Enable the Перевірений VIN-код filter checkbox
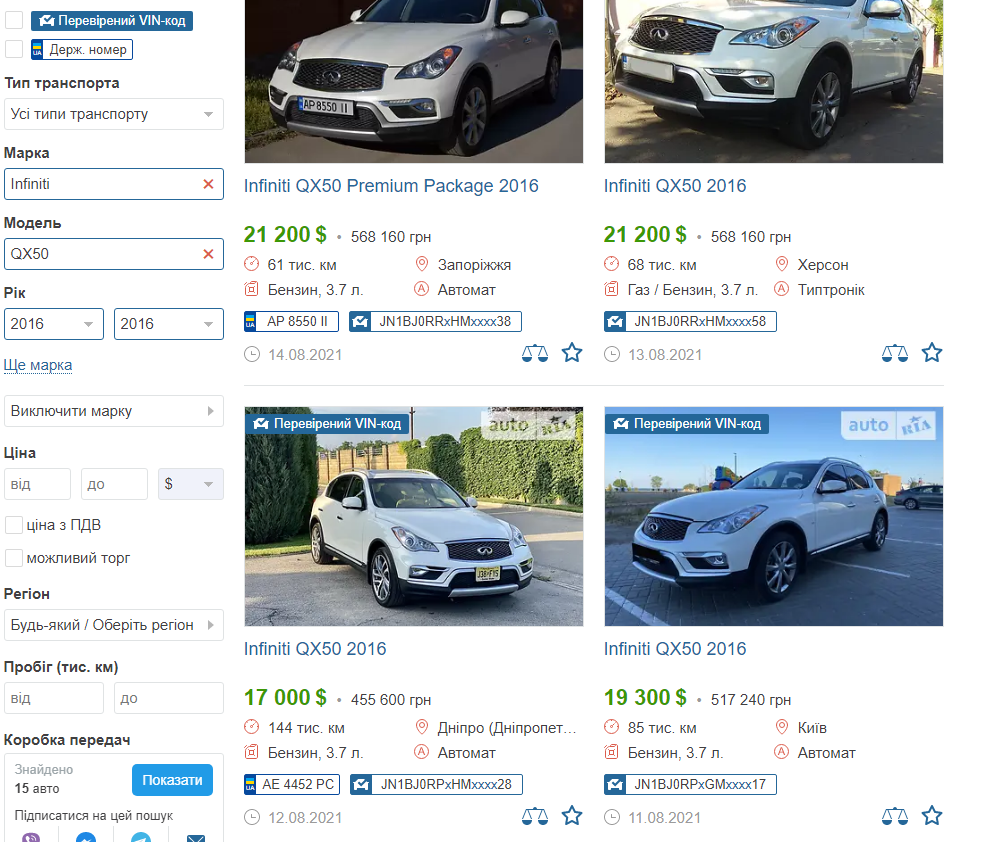The height and width of the screenshot is (842, 996). [x=14, y=20]
